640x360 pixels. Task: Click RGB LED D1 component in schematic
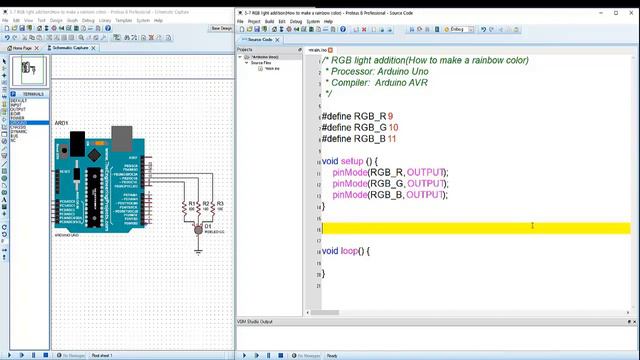tap(198, 230)
